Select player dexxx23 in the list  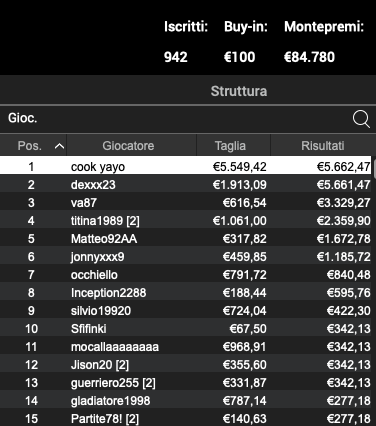pos(185,184)
